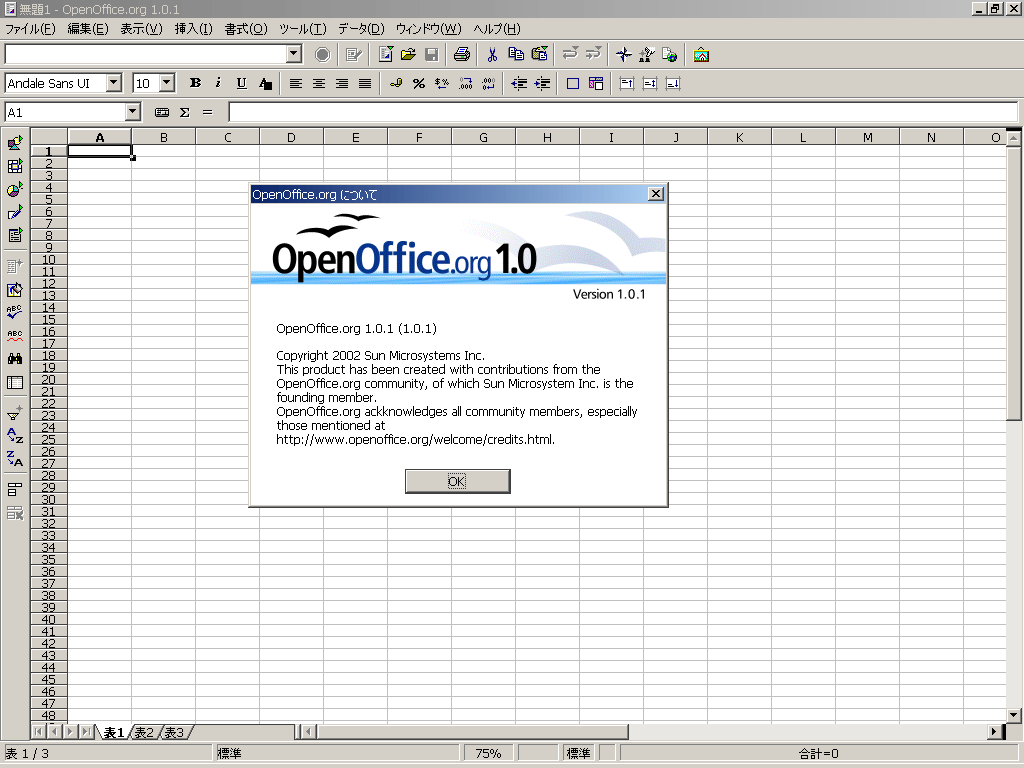
Task: Click the spellcheck ABC checkmark icon
Action: [15, 312]
